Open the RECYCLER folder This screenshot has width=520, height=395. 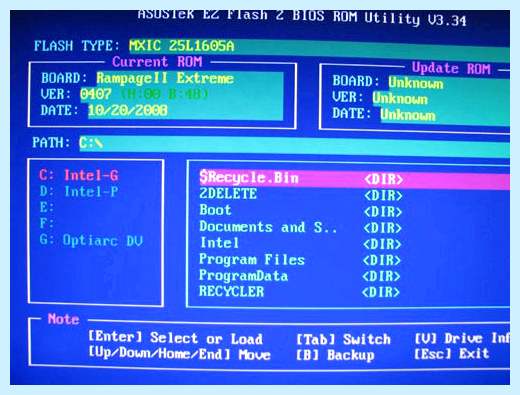[299, 292]
